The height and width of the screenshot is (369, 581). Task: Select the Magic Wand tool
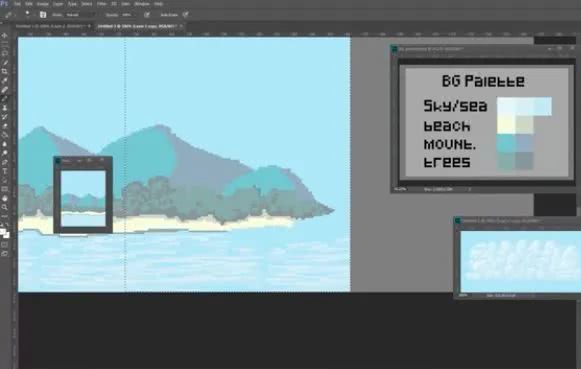(x=5, y=63)
